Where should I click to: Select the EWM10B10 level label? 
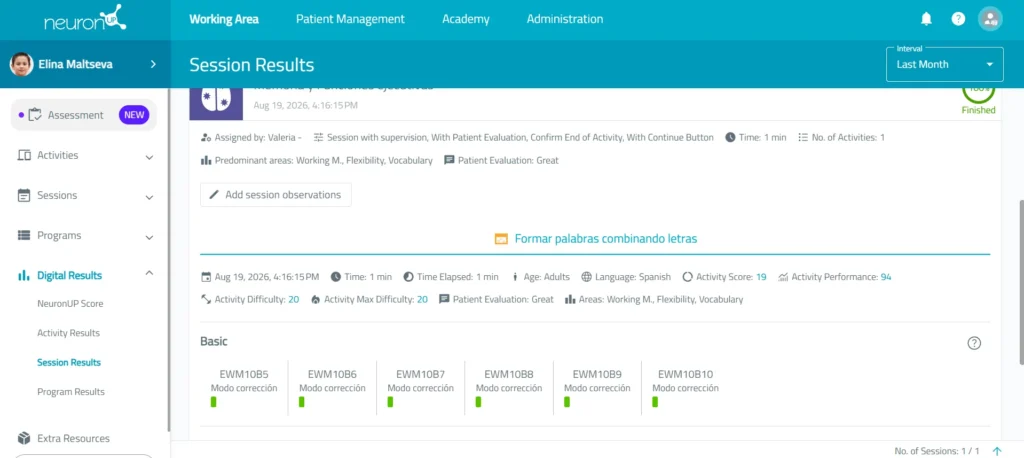(x=685, y=374)
